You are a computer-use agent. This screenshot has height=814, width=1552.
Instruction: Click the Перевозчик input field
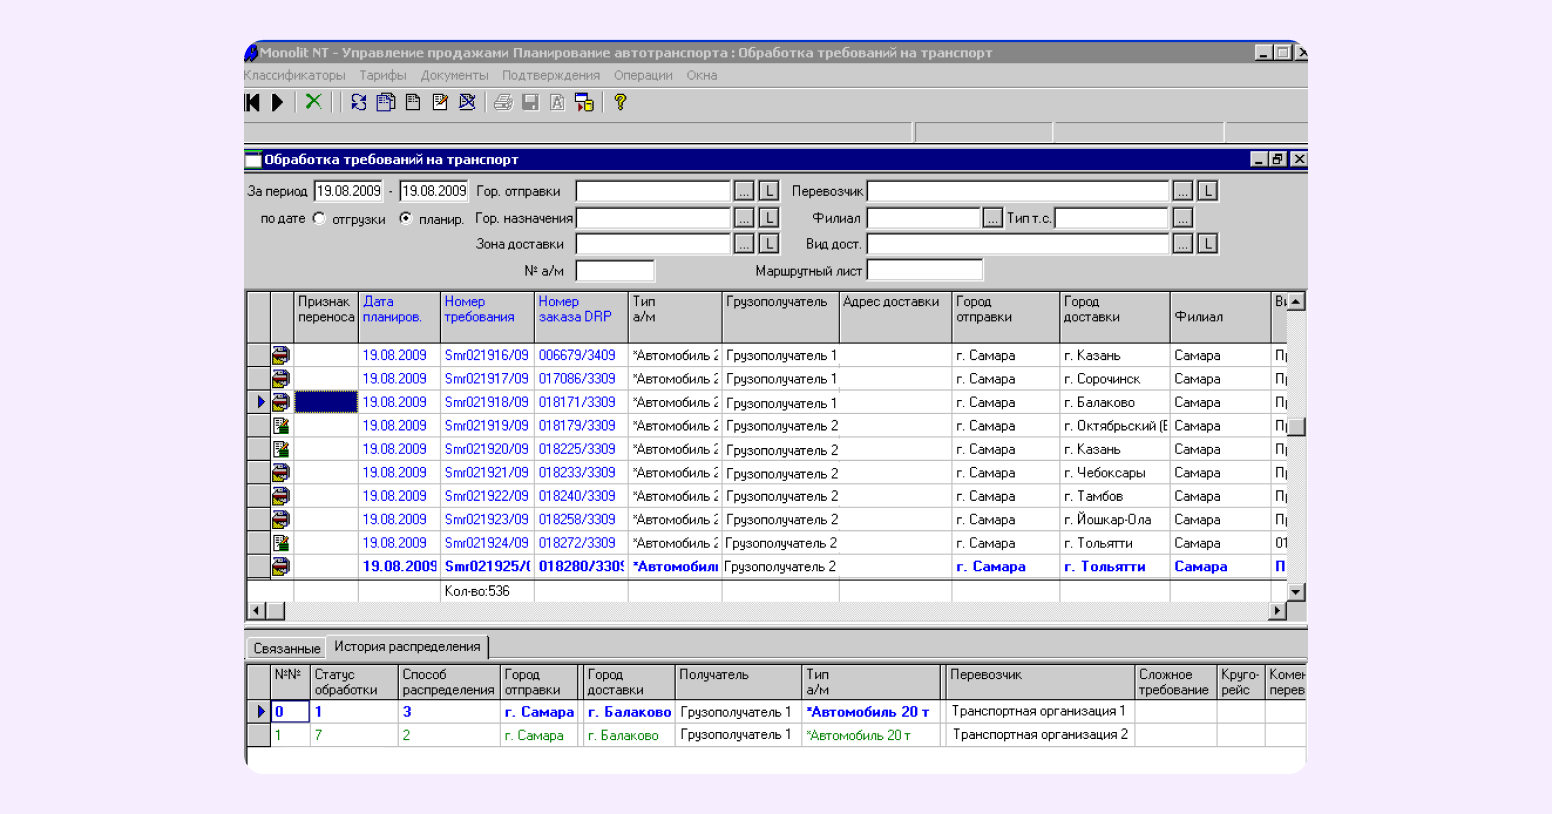click(x=1018, y=191)
